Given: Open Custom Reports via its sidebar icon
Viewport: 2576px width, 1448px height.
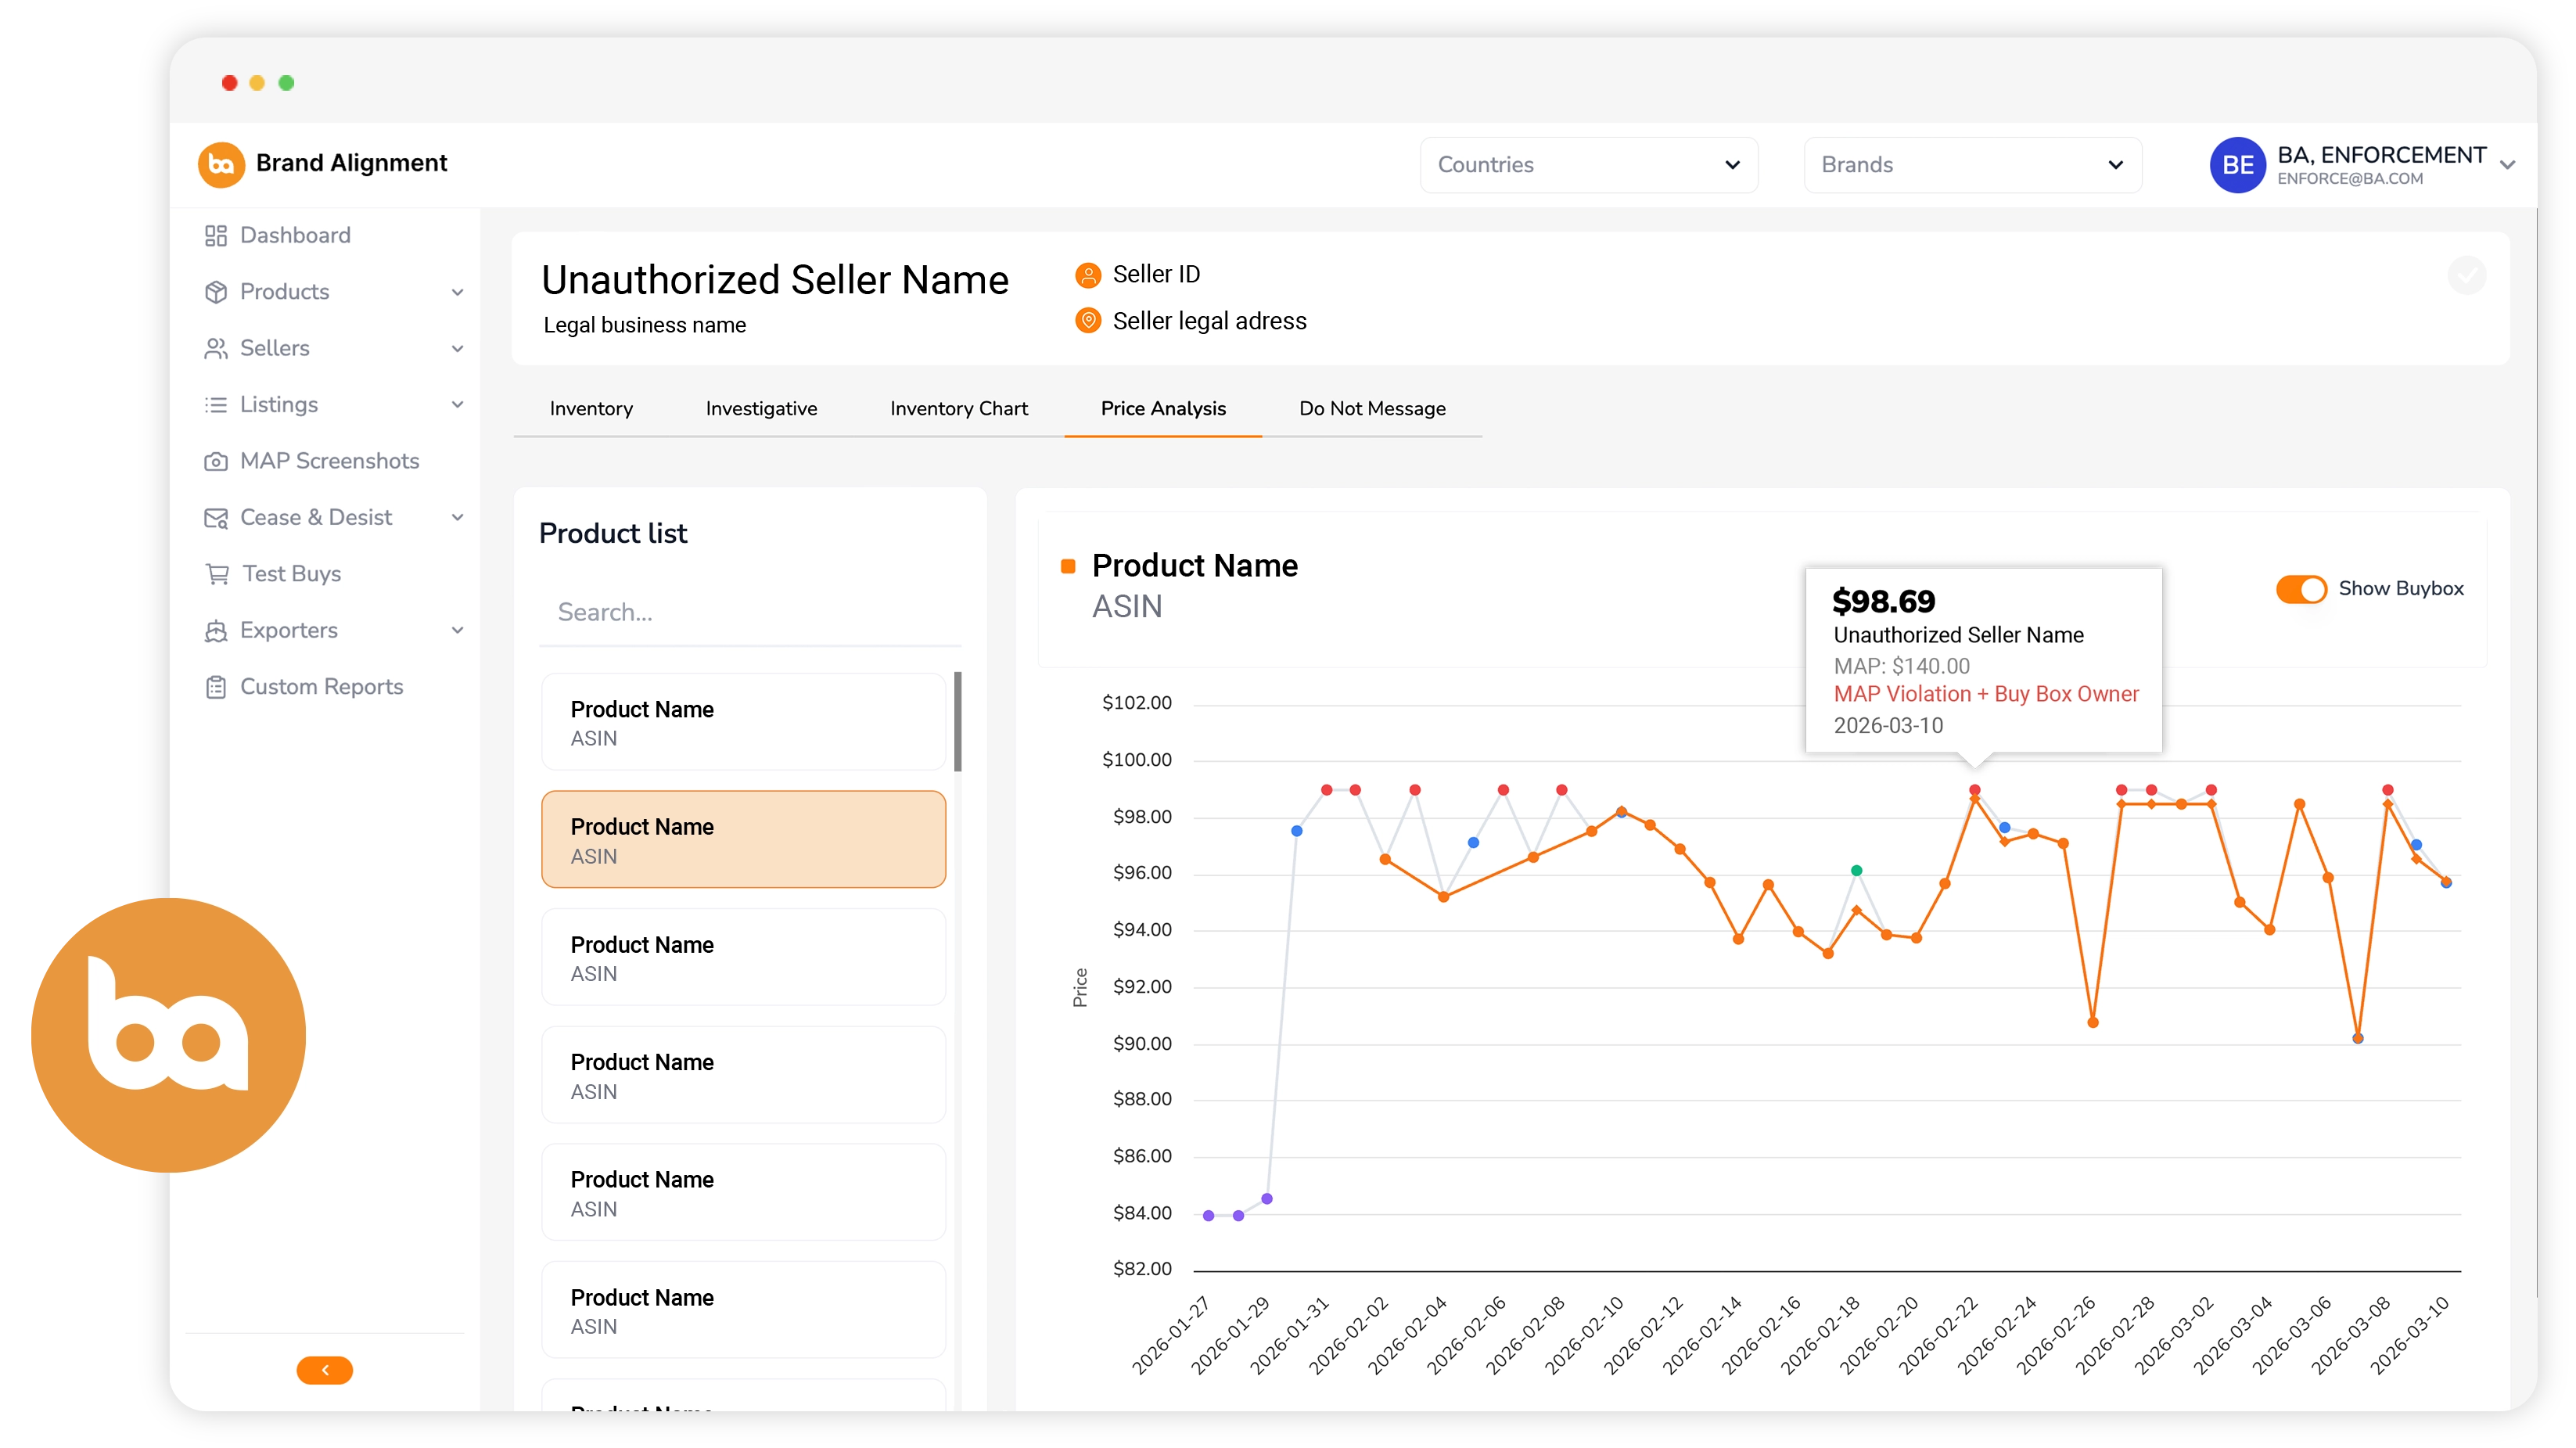Looking at the screenshot, I should coord(216,687).
